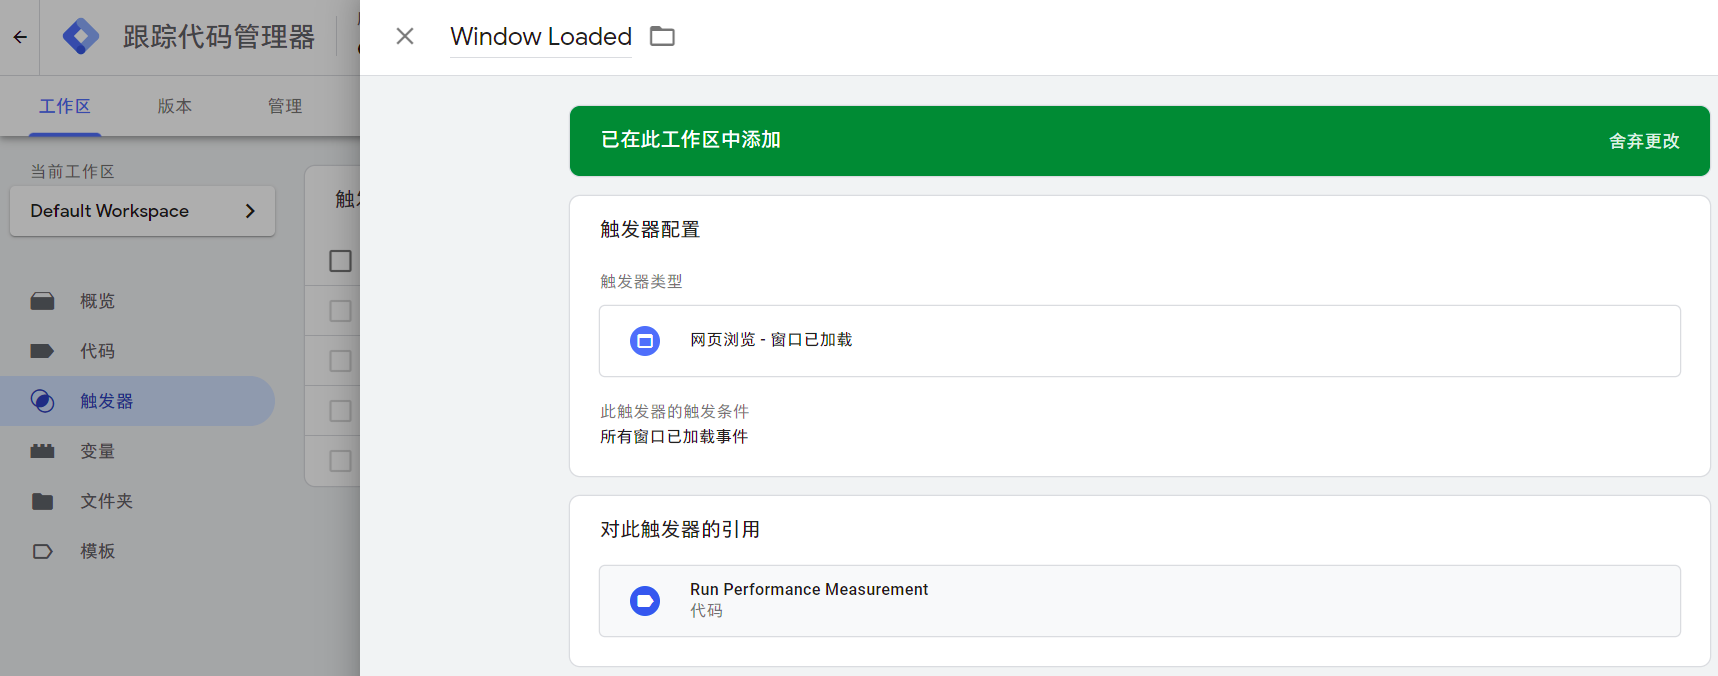The image size is (1718, 676).
Task: Close the Window Loaded trigger panel
Action: (405, 36)
